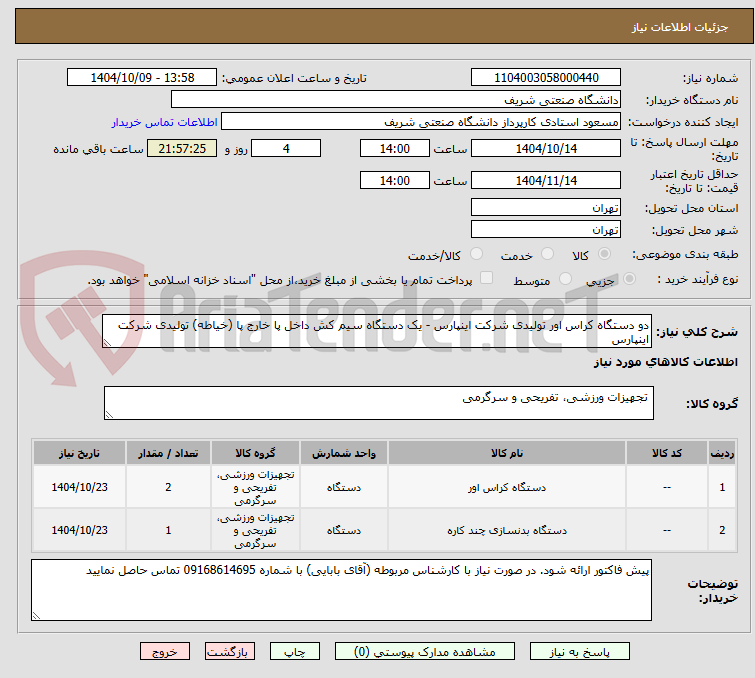Click the price validity date 1404/11/14 field
This screenshot has height=678, width=755.
[546, 180]
